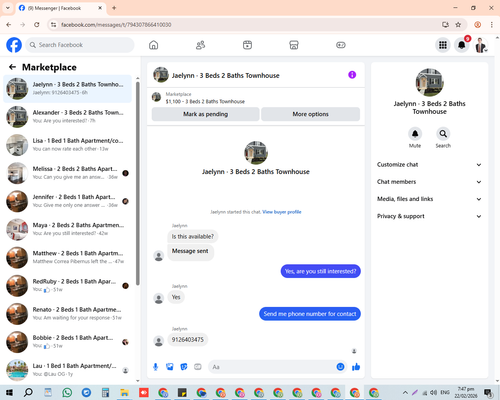Open Maya 2 Beds 2 Baths conversation
500x400 pixels.
[x=68, y=229]
